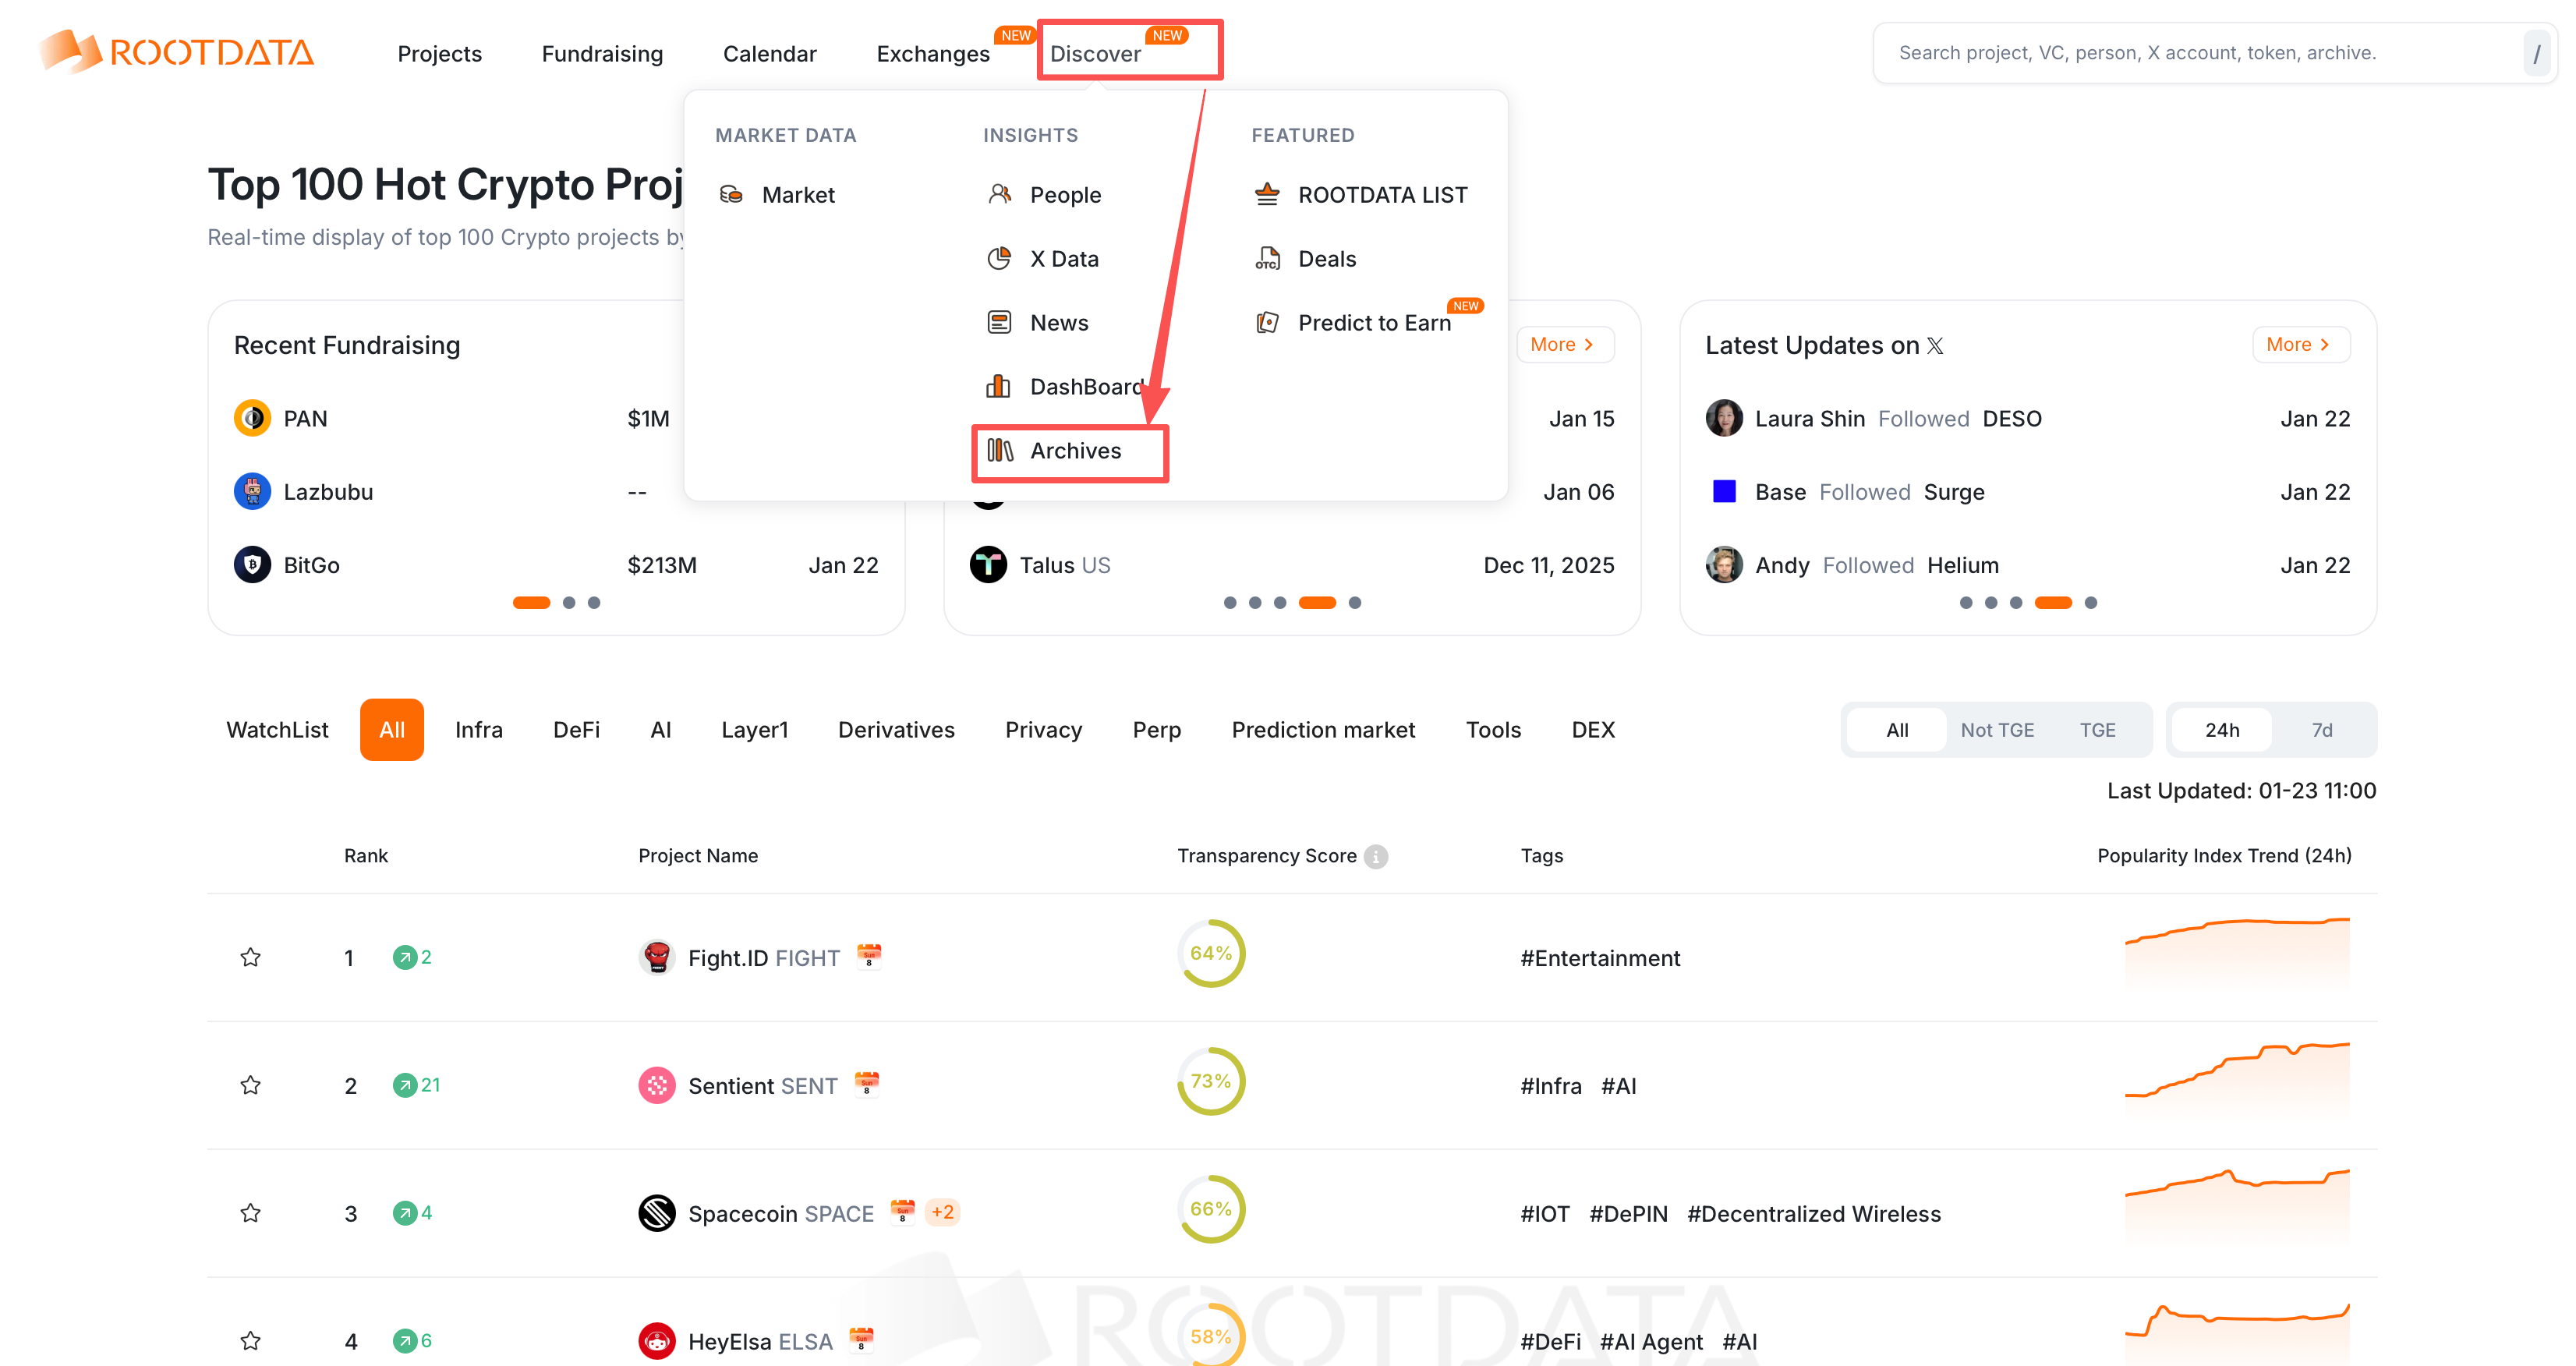Star Fight.ID to add to watchlist

point(250,957)
